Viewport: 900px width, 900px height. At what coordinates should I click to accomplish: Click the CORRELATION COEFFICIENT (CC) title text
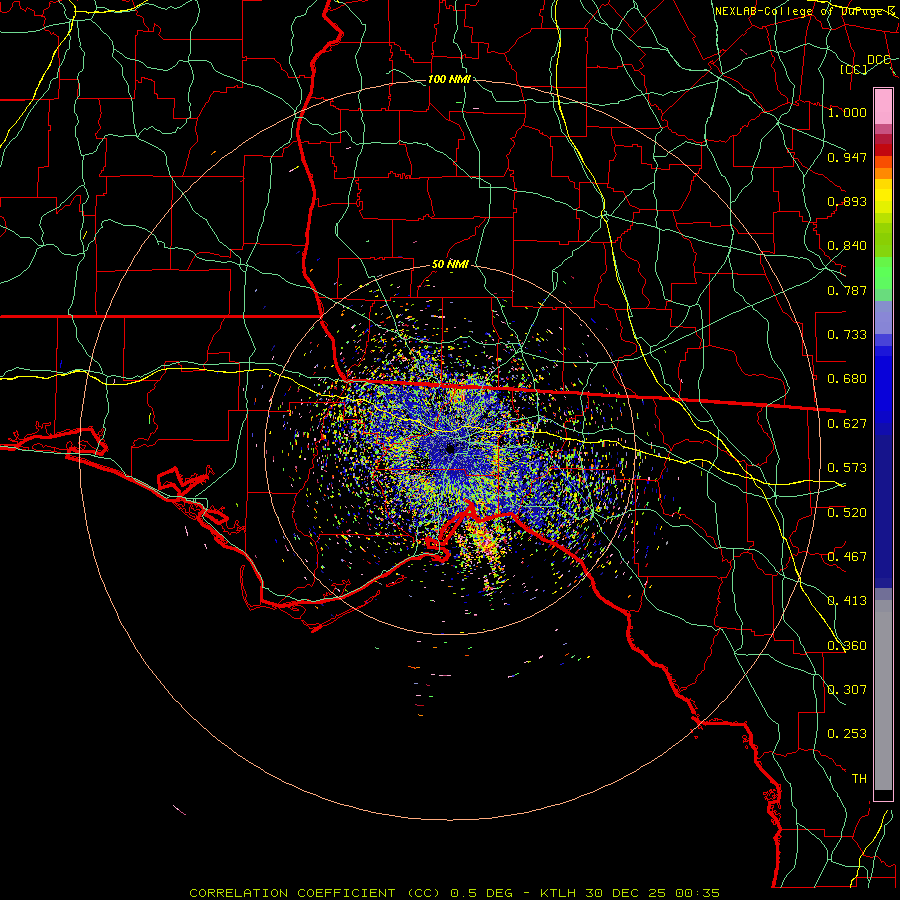pyautogui.click(x=315, y=893)
